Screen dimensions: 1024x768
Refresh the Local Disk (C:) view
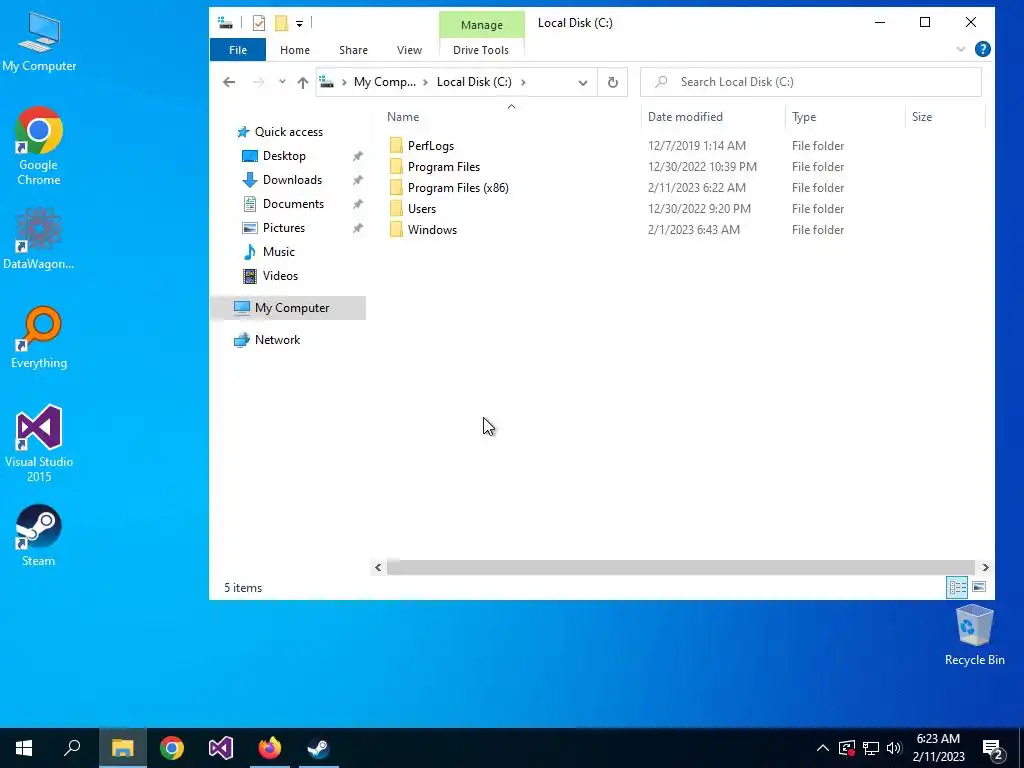[x=613, y=82]
